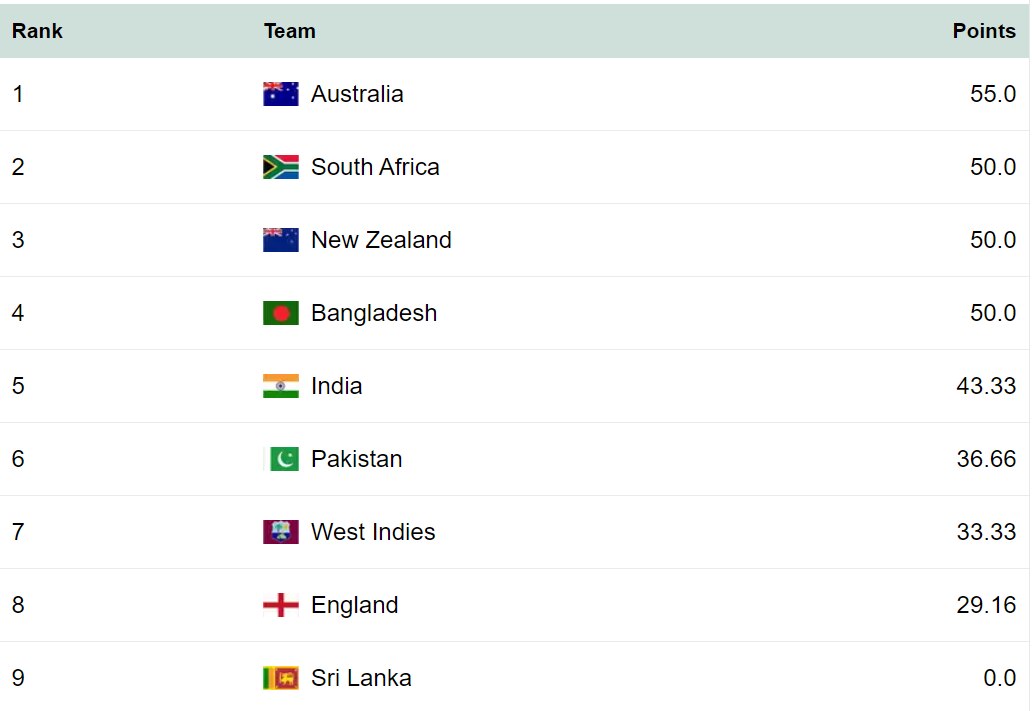Click Pakistan's 36.66 points value
Viewport: 1032px width, 711px height.
[x=986, y=459]
